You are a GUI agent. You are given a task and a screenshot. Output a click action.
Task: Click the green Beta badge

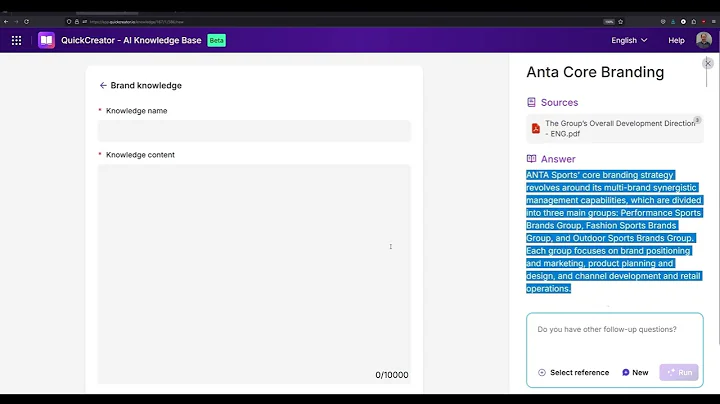pyautogui.click(x=216, y=40)
